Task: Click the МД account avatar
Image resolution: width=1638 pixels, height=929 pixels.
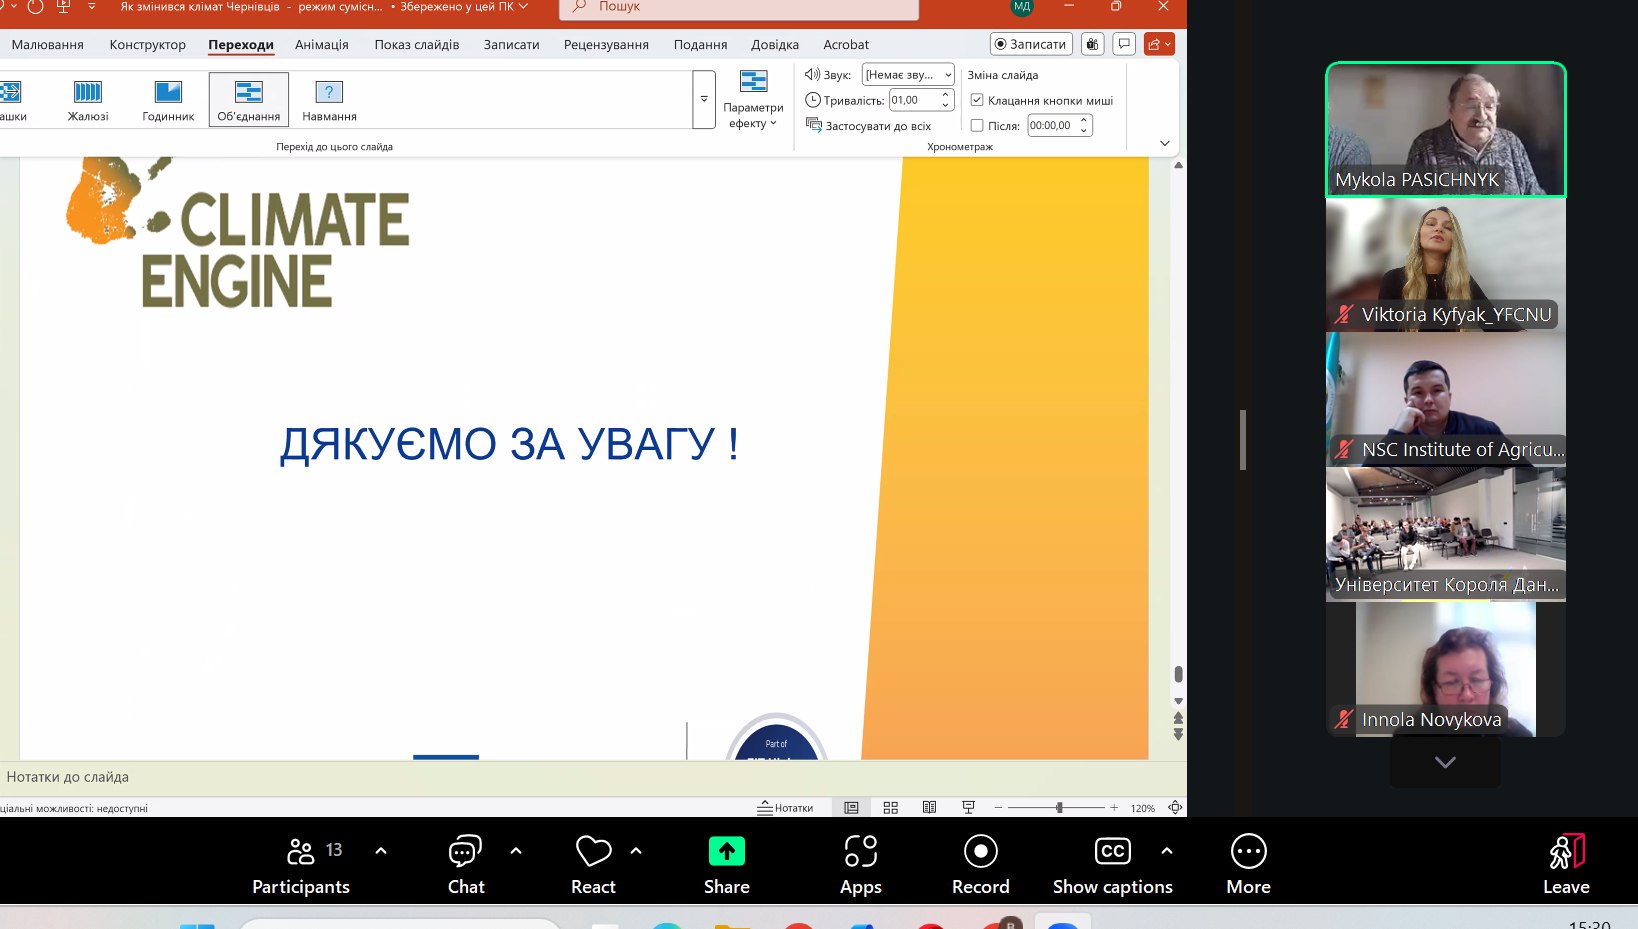Action: tap(1022, 7)
